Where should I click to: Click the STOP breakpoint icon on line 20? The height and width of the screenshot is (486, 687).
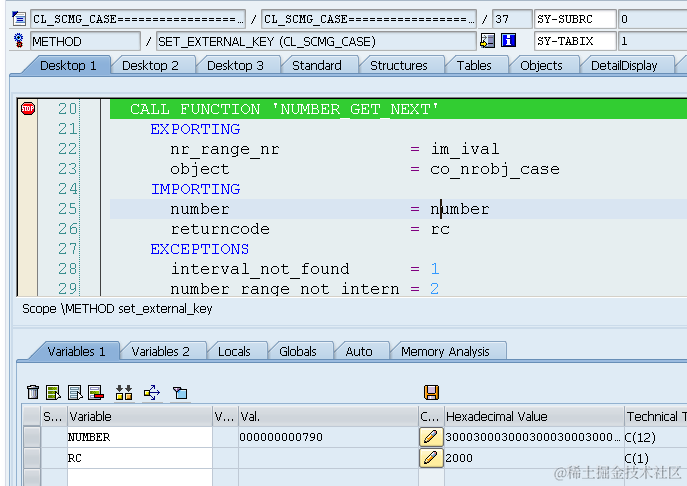28,108
